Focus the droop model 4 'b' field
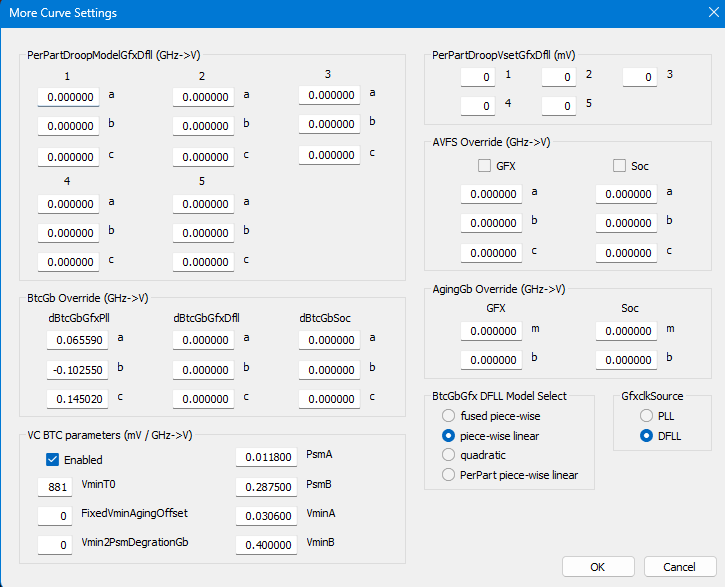 pos(68,233)
